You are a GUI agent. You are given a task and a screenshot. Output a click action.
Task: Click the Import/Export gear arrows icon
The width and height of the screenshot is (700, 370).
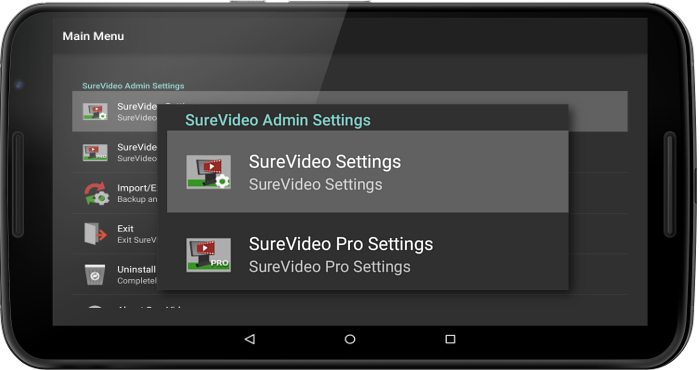point(97,193)
